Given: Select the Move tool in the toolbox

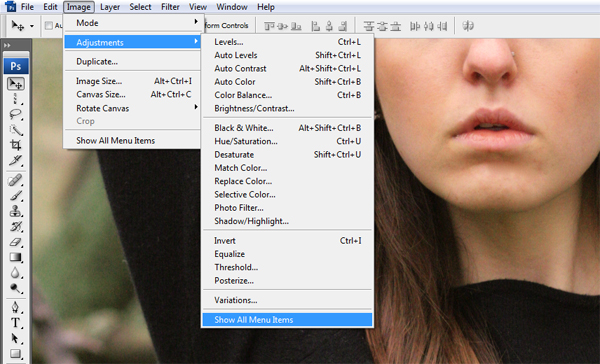Looking at the screenshot, I should coord(16,83).
